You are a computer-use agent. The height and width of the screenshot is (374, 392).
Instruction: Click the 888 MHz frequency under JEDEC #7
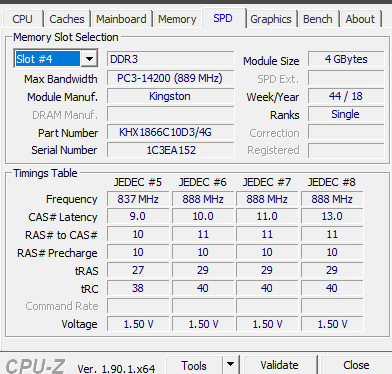pyautogui.click(x=267, y=199)
